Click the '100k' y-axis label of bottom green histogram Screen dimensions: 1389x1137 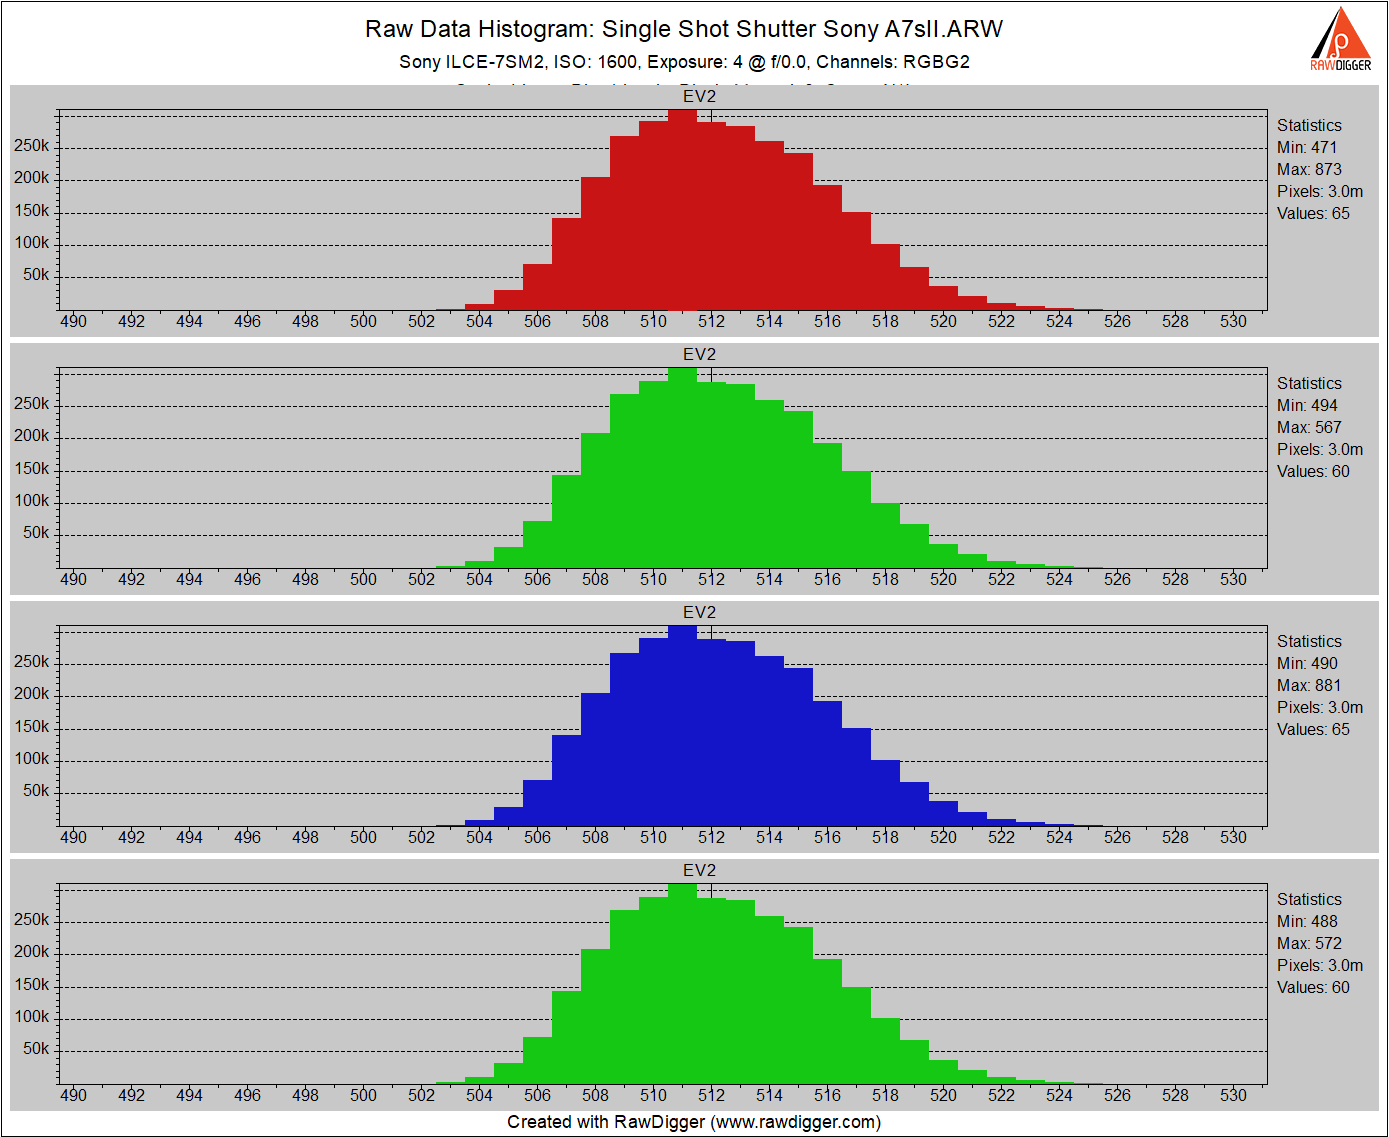[31, 1017]
